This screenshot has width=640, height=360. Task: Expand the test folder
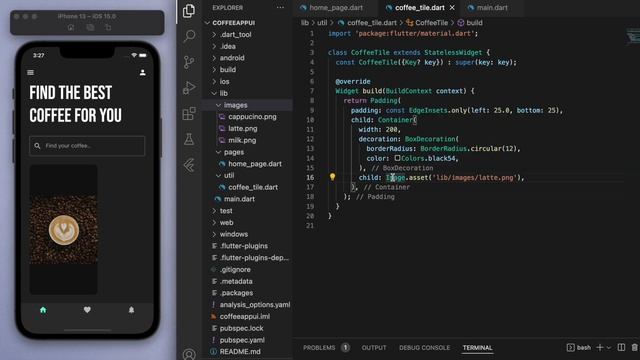tap(214, 211)
